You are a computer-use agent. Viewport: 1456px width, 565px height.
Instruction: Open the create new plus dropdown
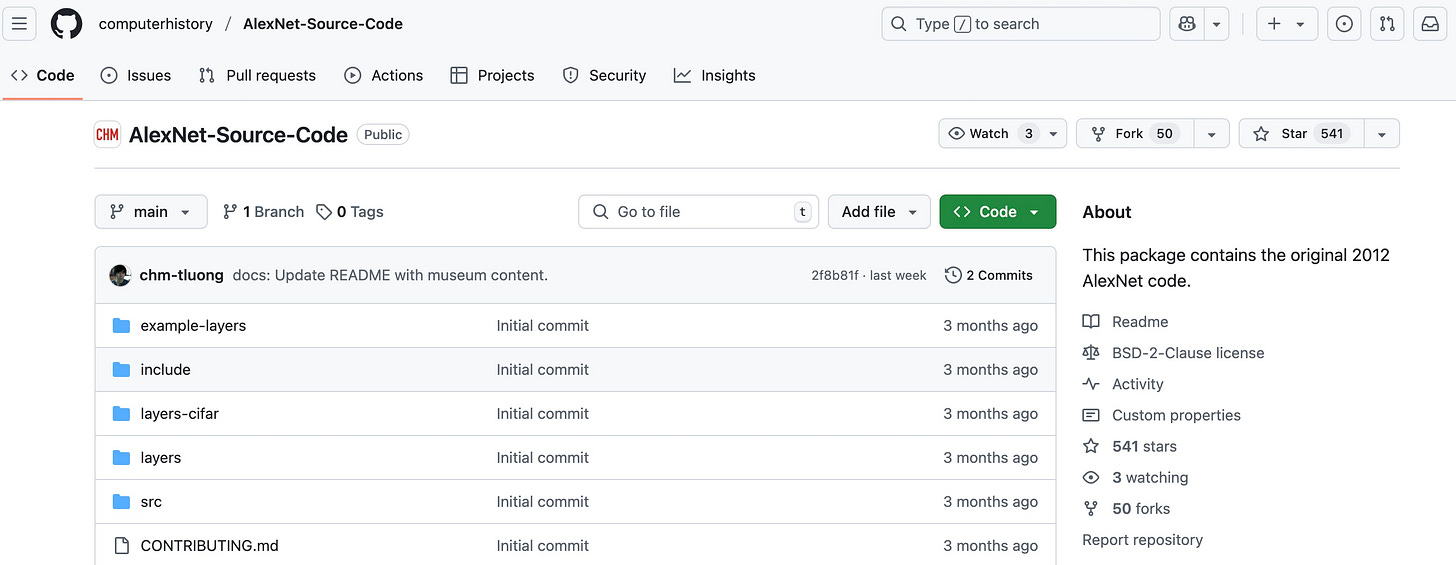click(x=1286, y=24)
